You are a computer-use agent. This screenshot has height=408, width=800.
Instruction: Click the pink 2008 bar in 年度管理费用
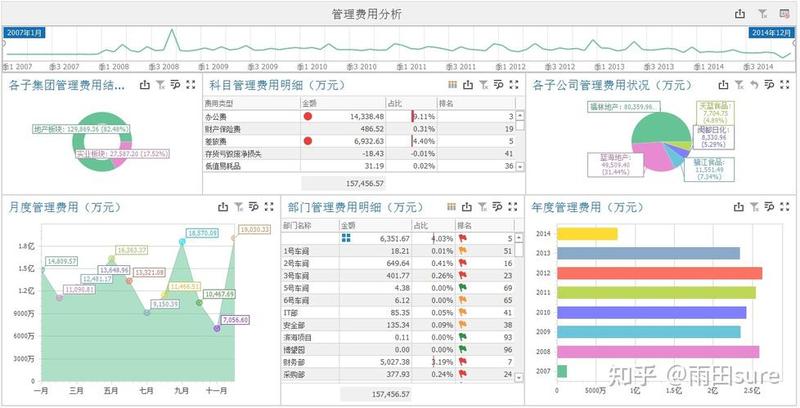(658, 352)
